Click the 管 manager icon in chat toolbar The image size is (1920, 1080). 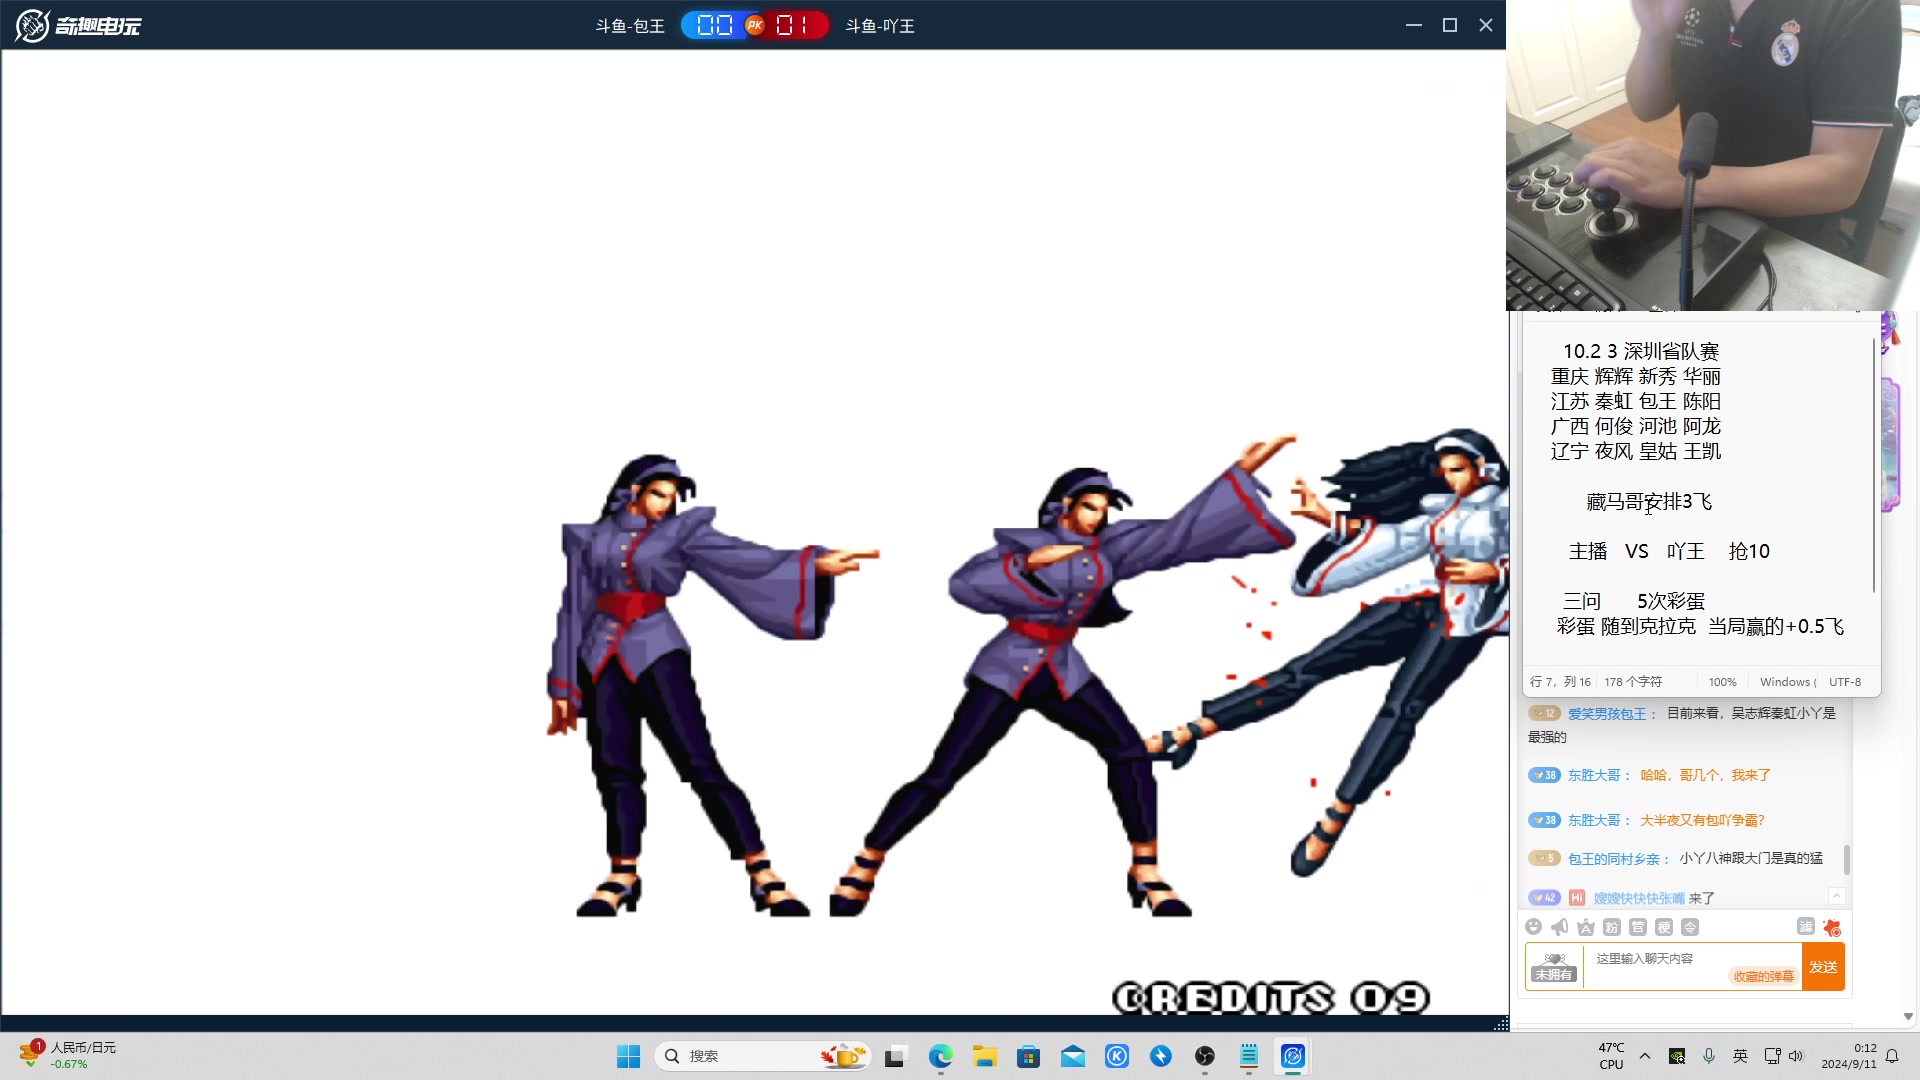(x=1638, y=927)
